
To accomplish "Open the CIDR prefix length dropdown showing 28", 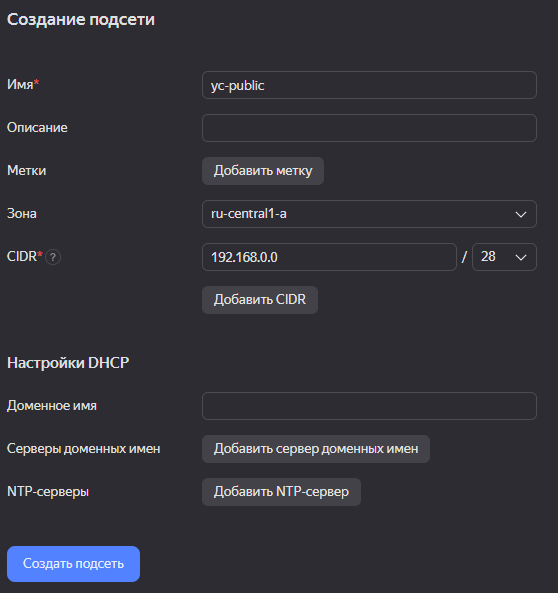I will (x=504, y=257).
